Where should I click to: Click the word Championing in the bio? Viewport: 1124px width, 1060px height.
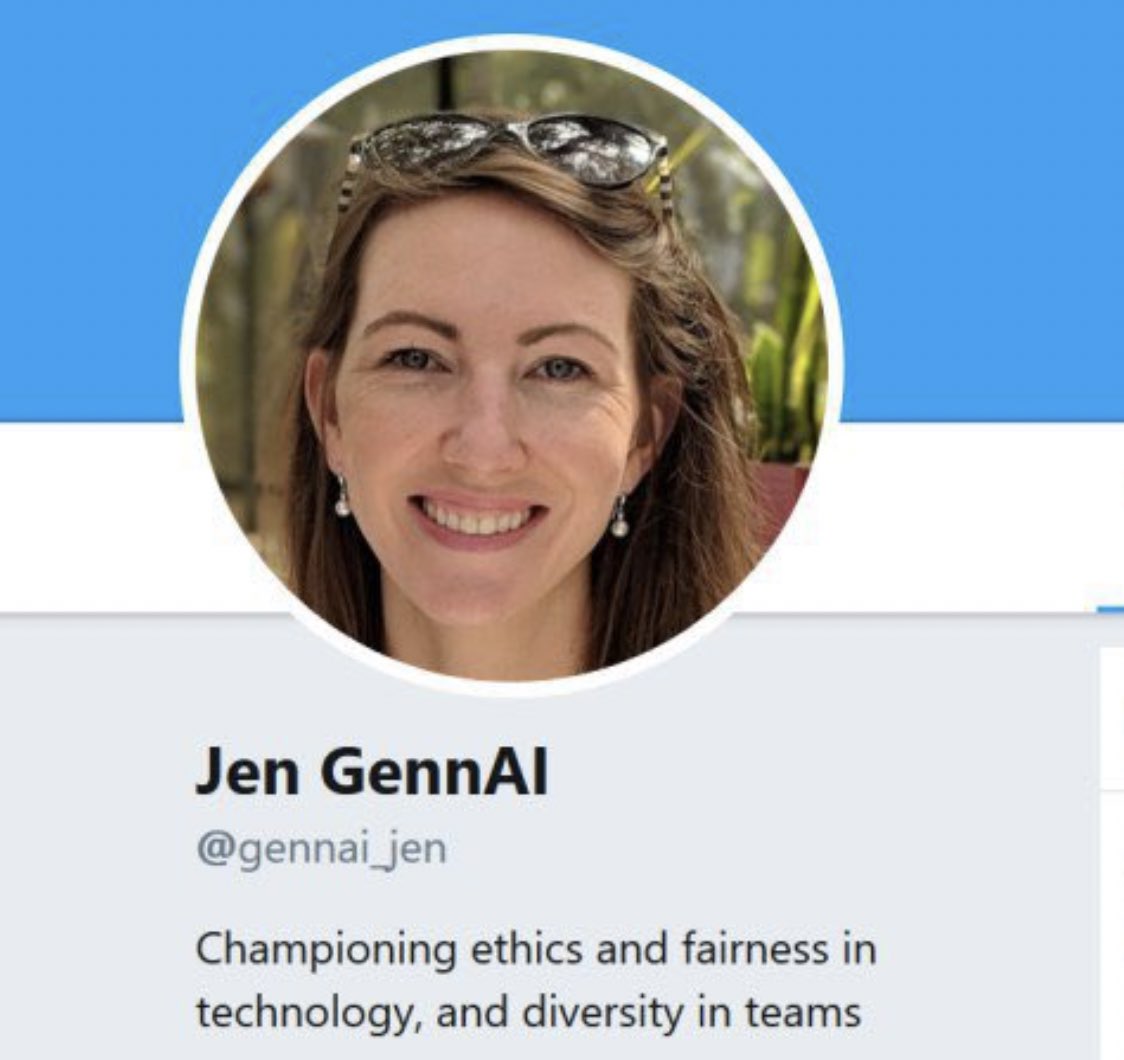(x=326, y=950)
